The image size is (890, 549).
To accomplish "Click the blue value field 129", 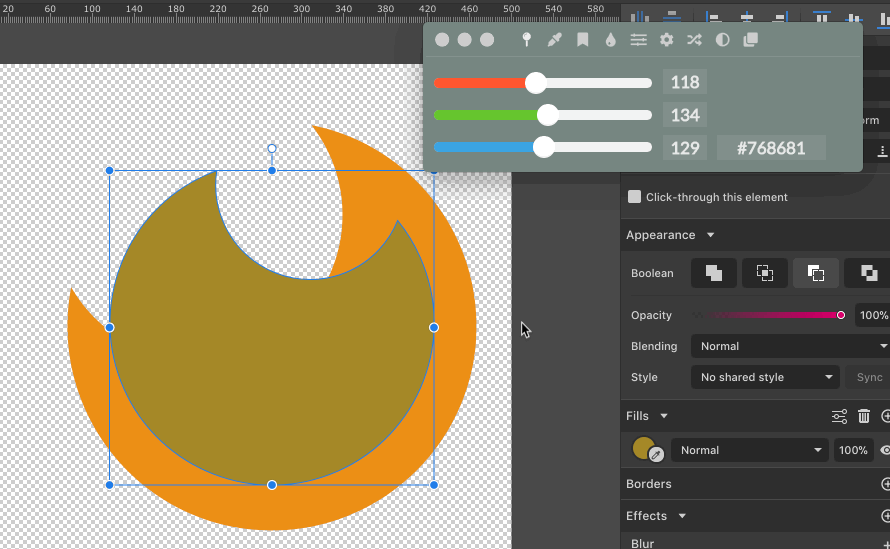I will 685,148.
